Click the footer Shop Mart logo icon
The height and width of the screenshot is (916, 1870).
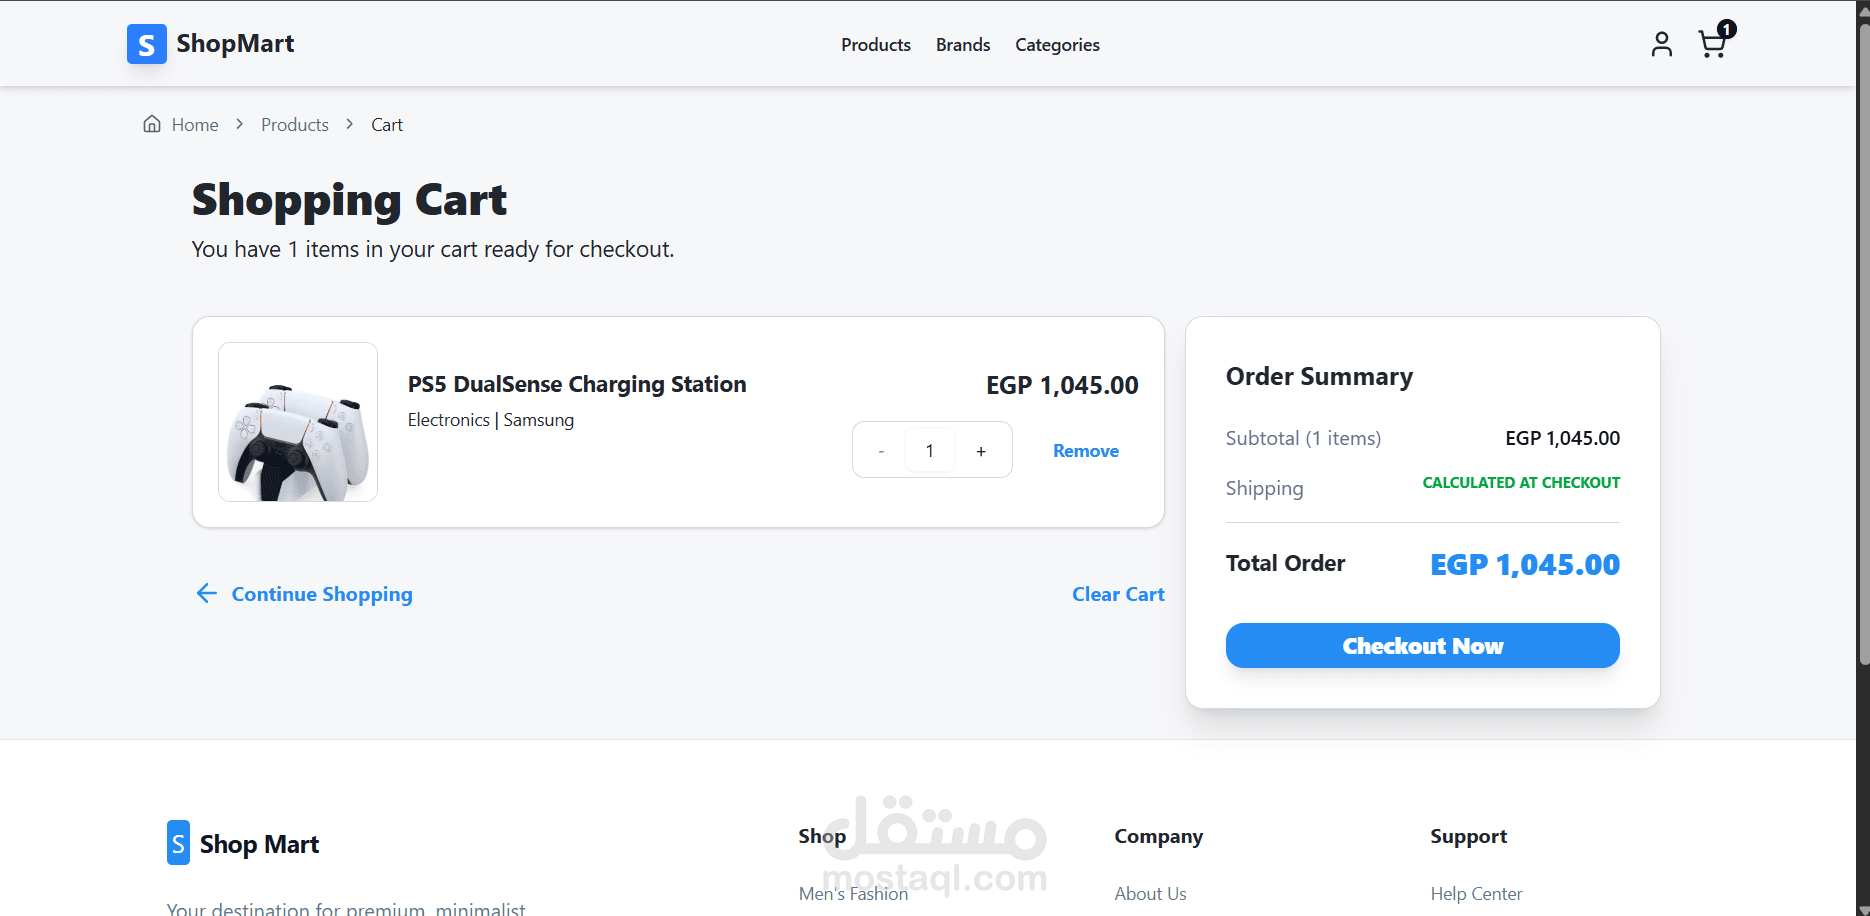pyautogui.click(x=178, y=843)
